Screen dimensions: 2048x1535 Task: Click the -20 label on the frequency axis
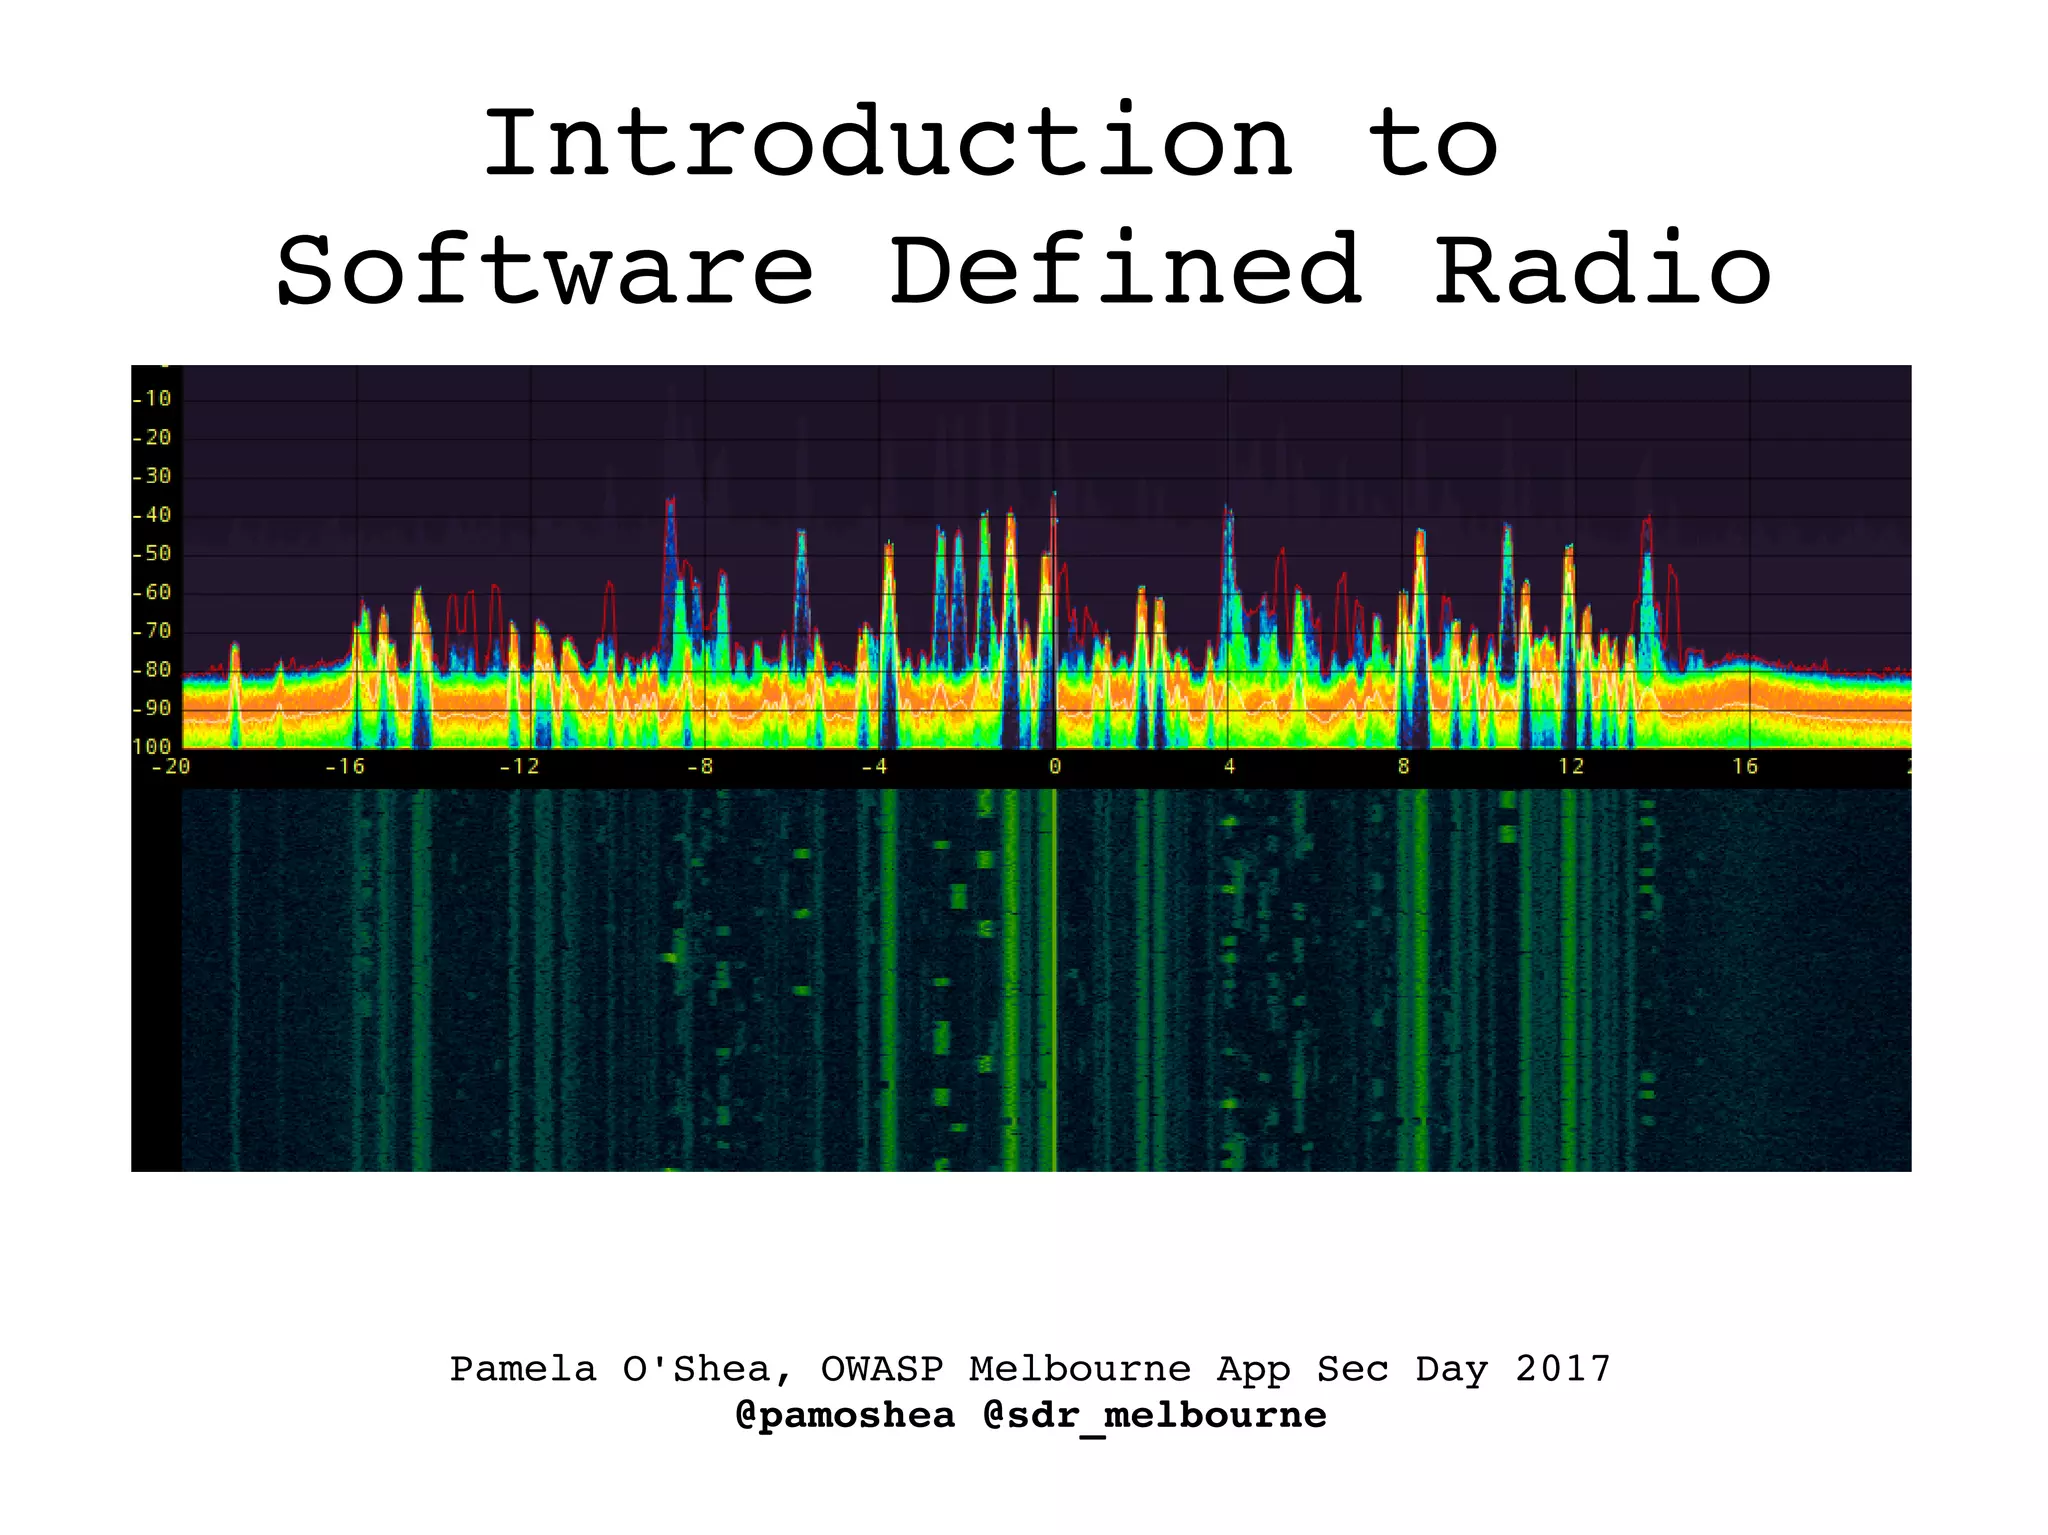(170, 767)
